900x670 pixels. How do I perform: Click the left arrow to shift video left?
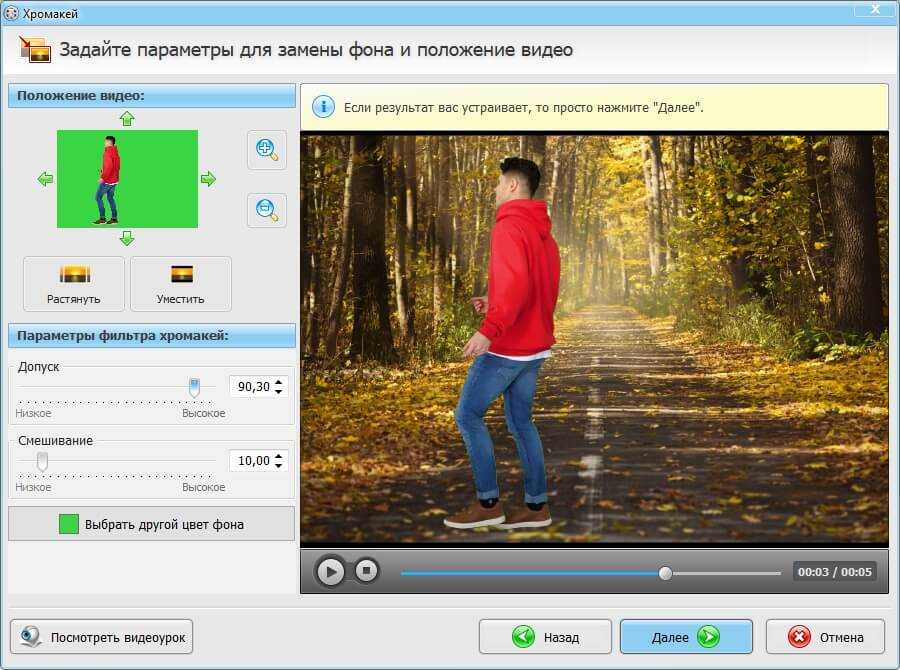(x=45, y=179)
